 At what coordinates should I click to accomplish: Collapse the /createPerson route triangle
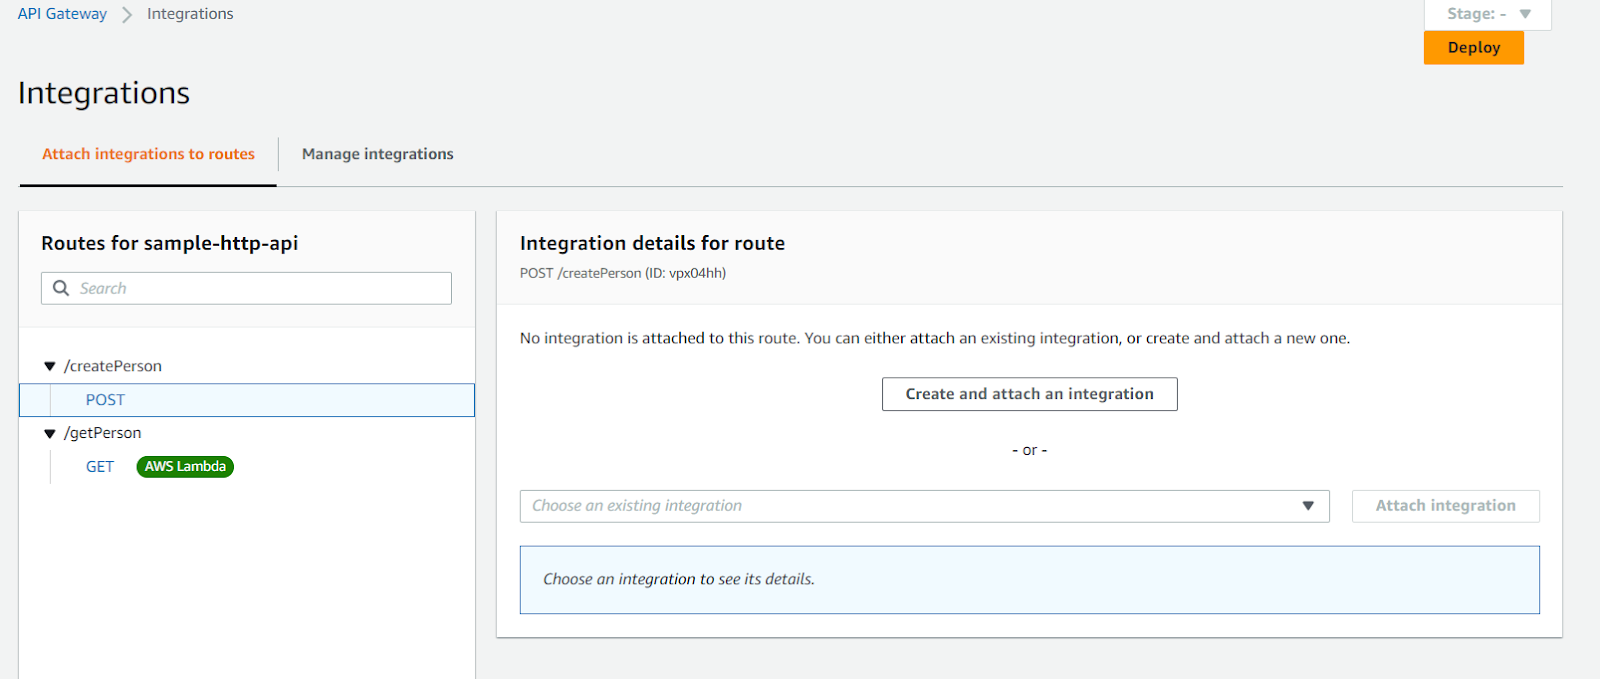[x=49, y=367]
